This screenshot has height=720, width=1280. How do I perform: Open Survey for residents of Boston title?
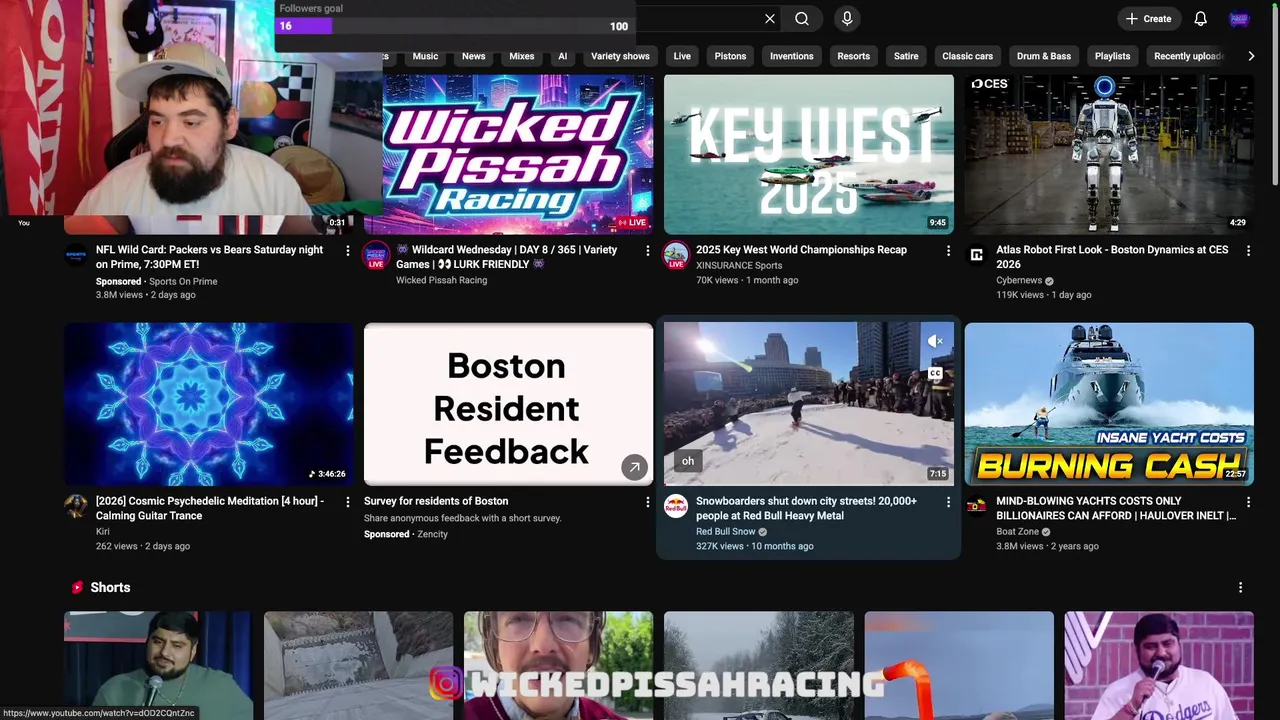pyautogui.click(x=436, y=501)
